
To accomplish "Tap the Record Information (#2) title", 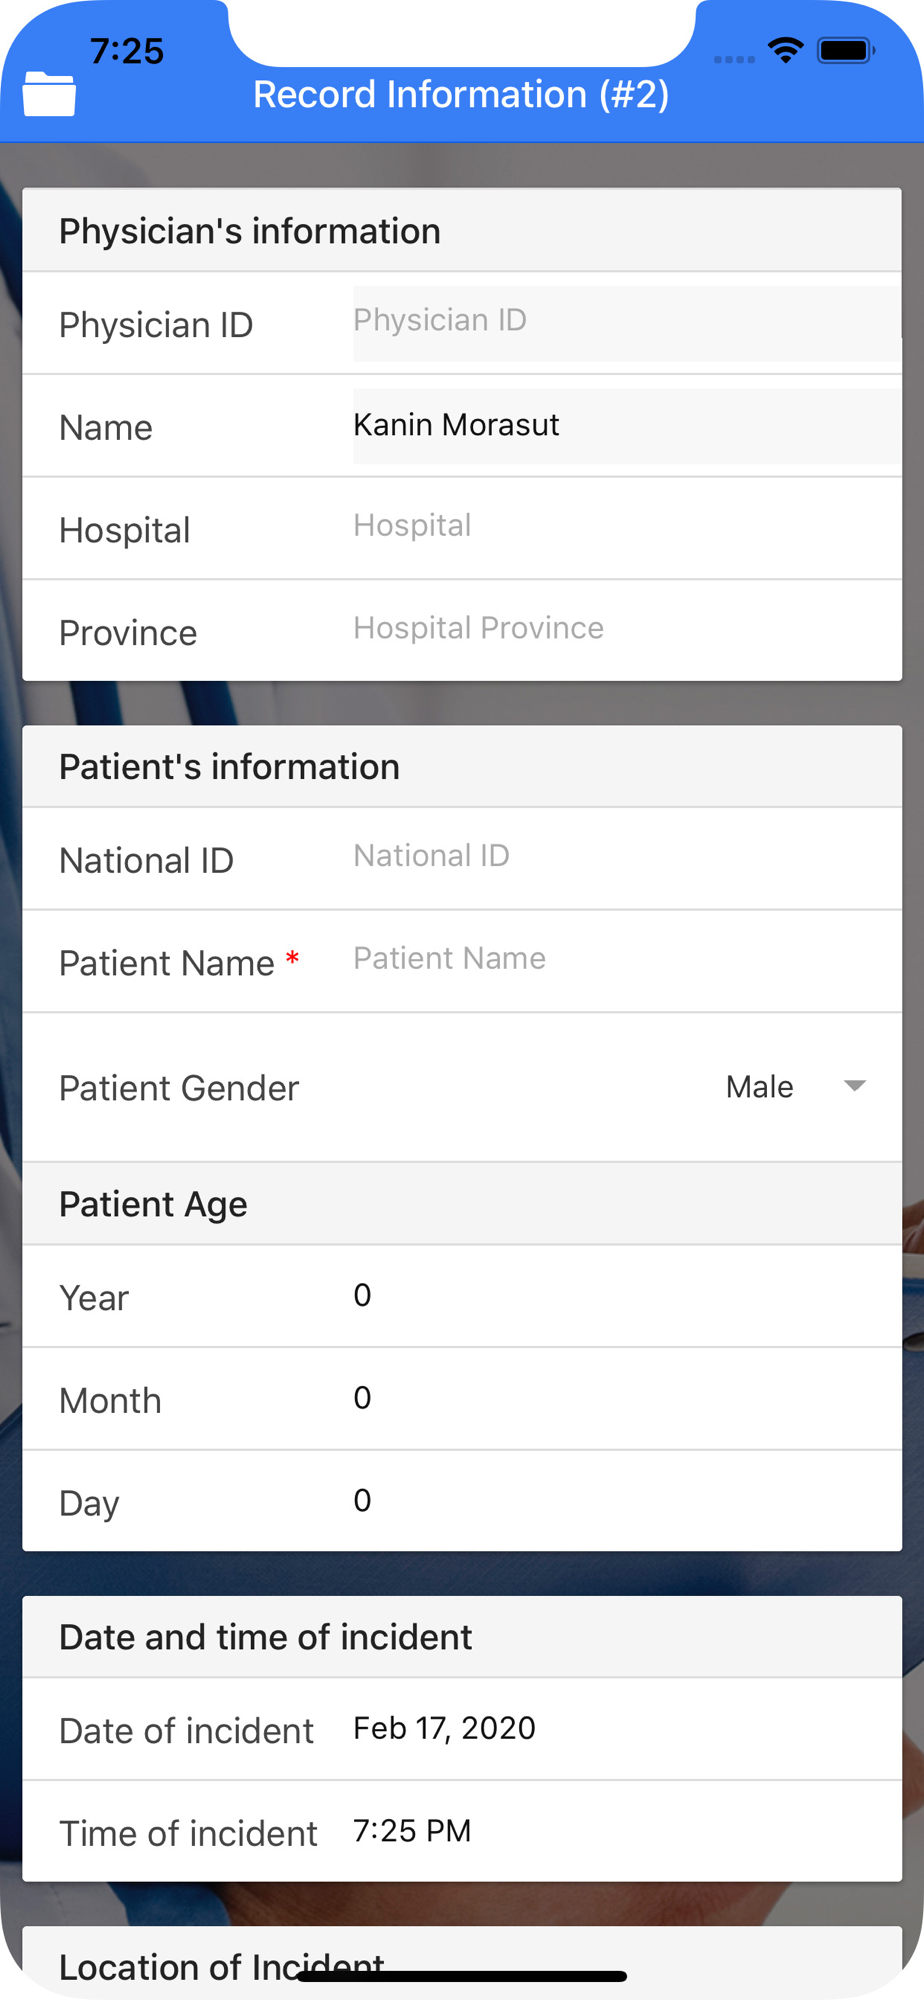I will pyautogui.click(x=461, y=95).
